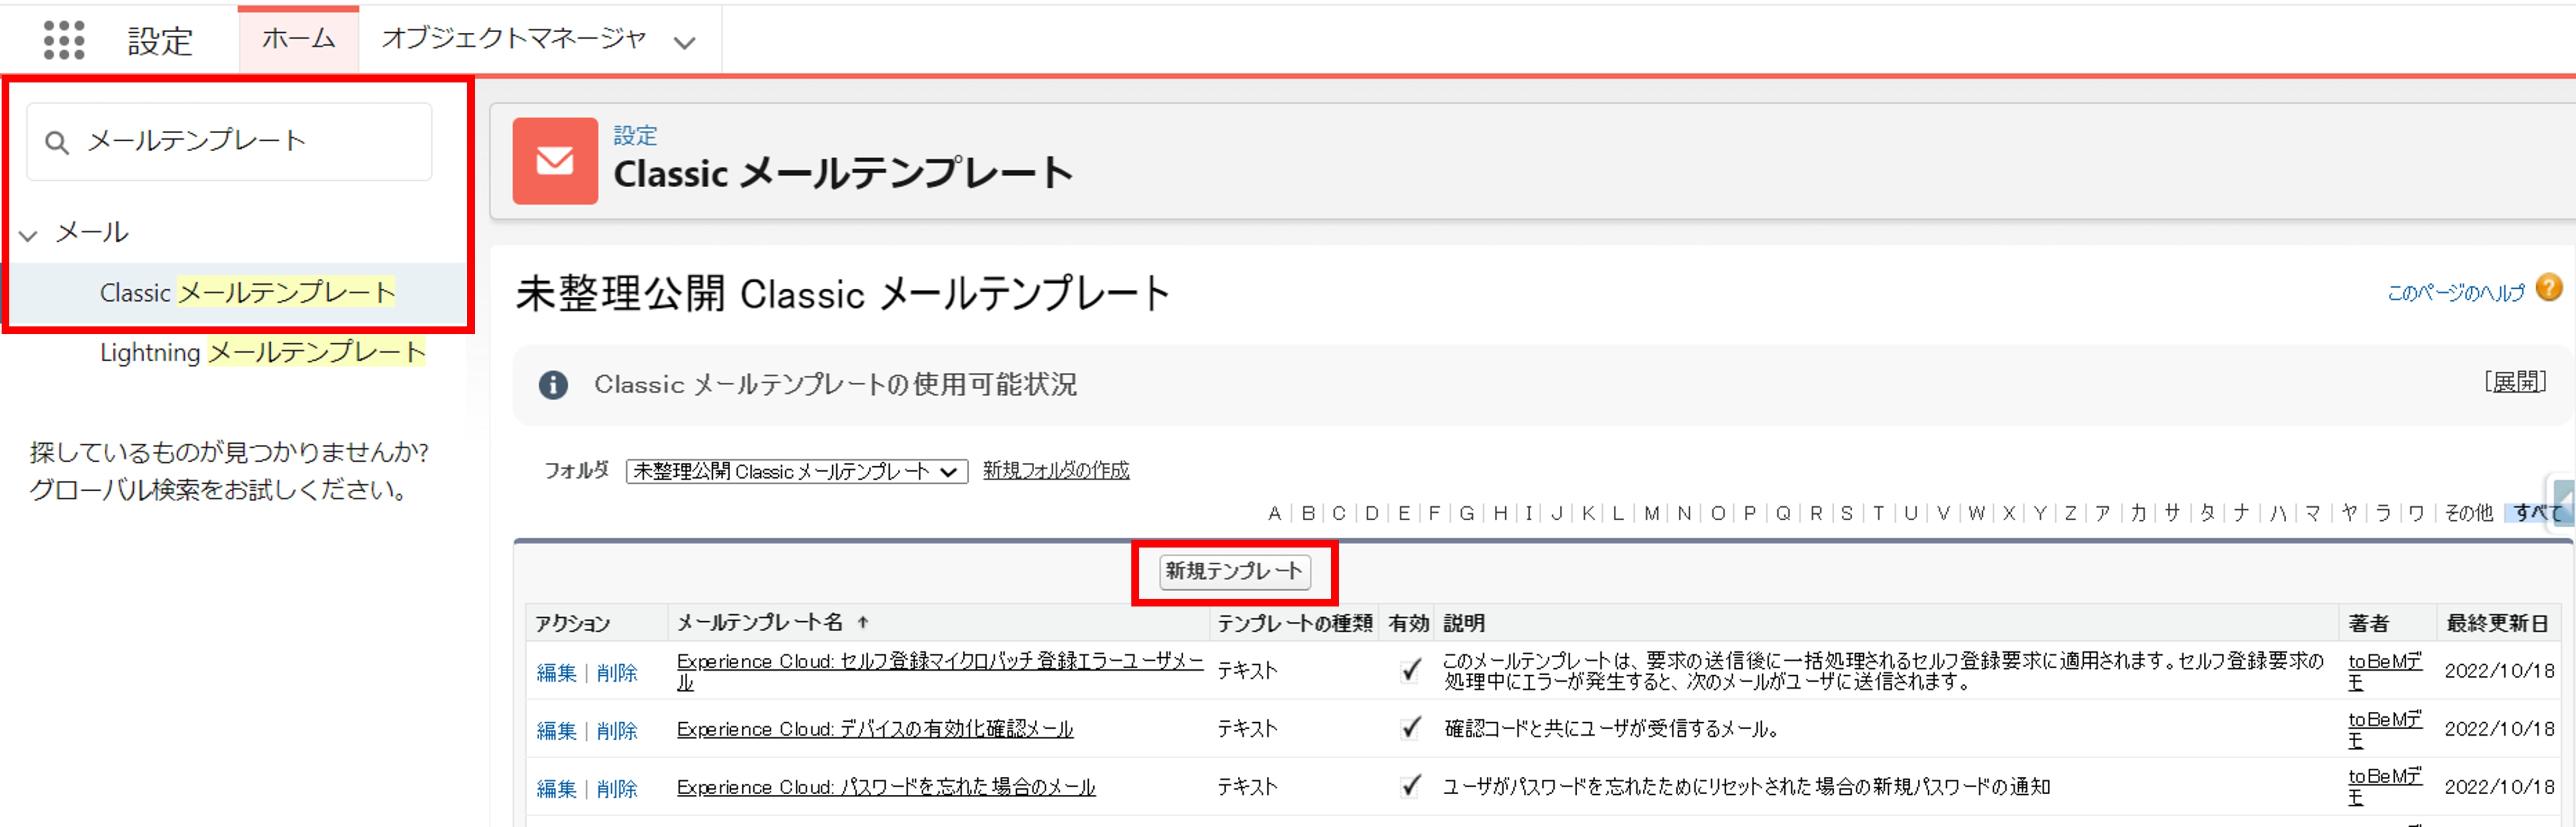Click the 著者 column header
The height and width of the screenshot is (827, 2576).
click(x=2368, y=623)
